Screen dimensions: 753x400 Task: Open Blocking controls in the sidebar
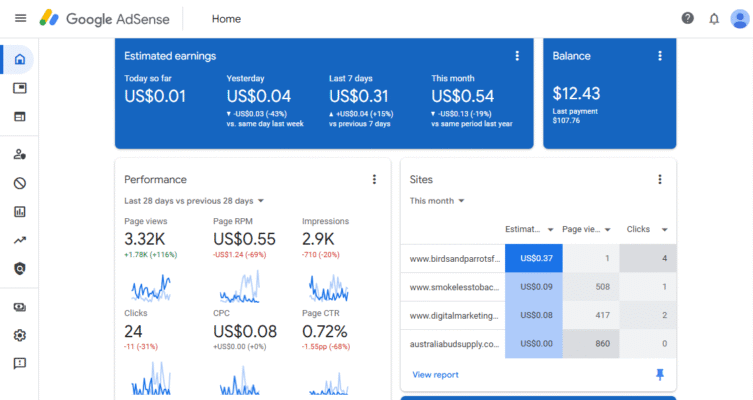point(20,183)
